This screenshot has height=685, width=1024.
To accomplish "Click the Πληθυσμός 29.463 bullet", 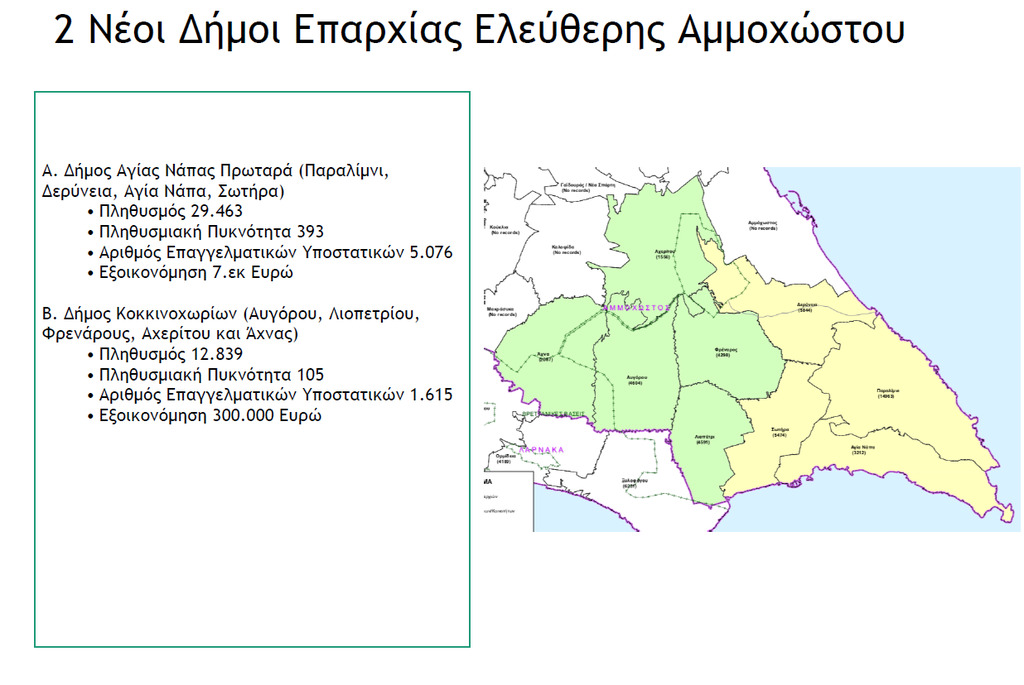I will point(170,211).
